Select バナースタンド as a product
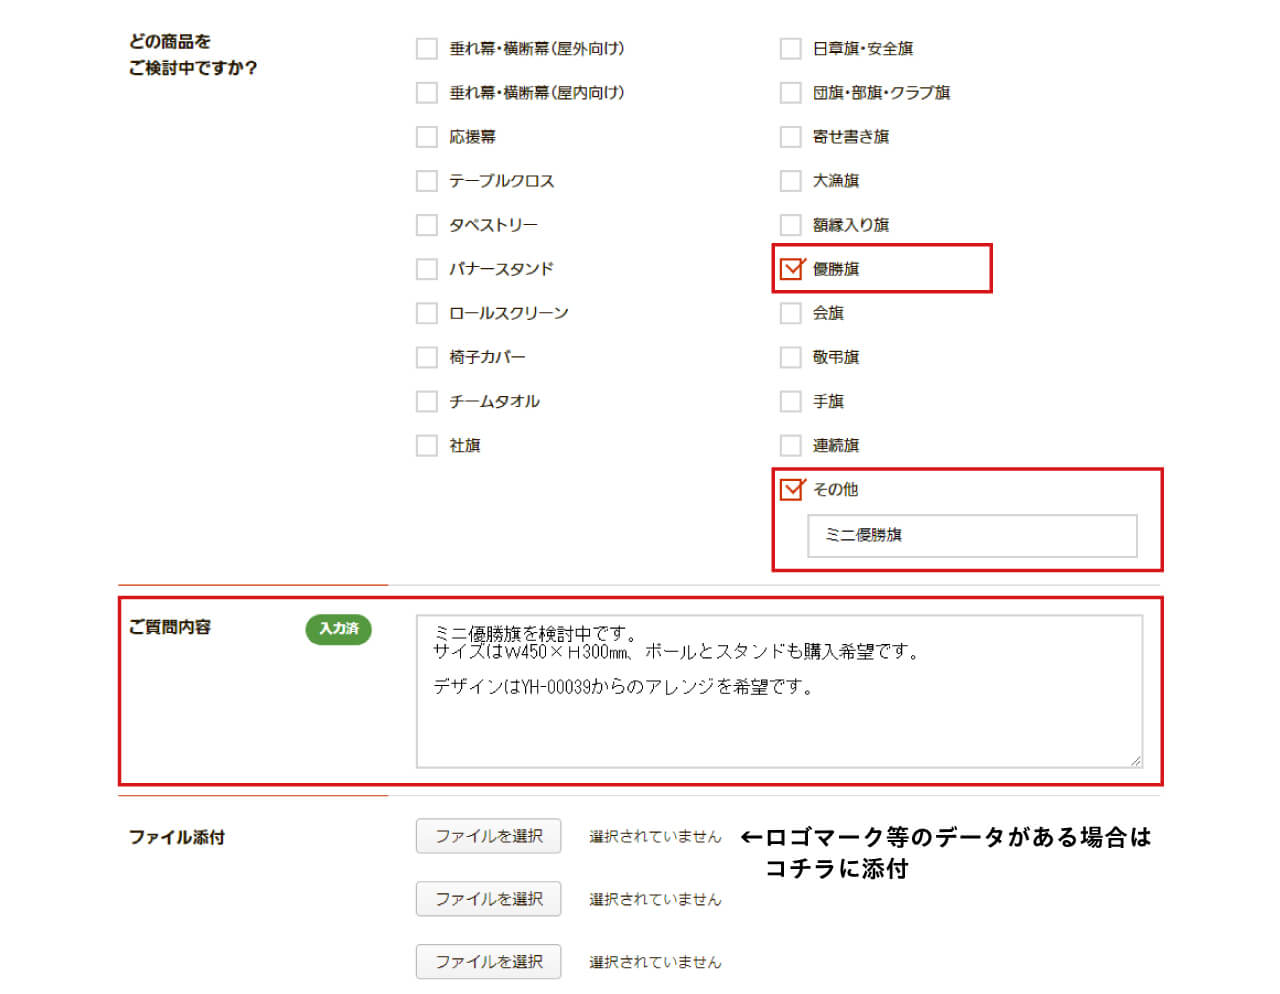This screenshot has width=1280, height=994. point(426,268)
